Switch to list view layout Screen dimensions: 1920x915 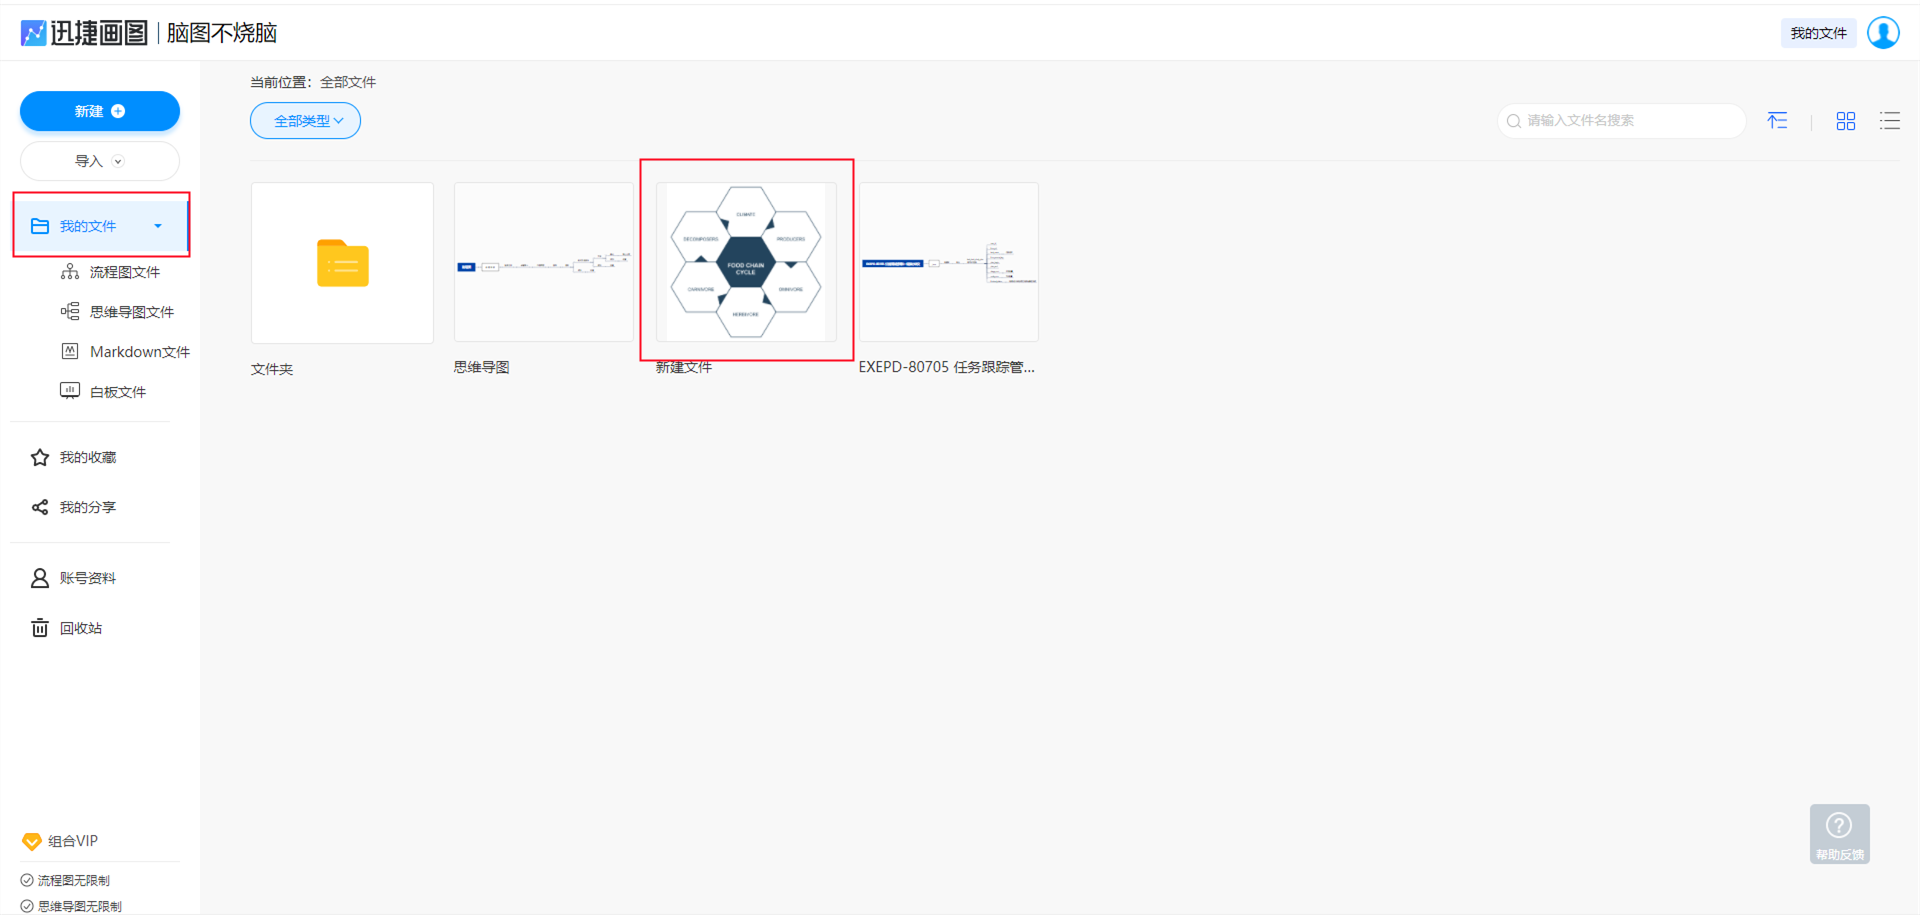1889,121
